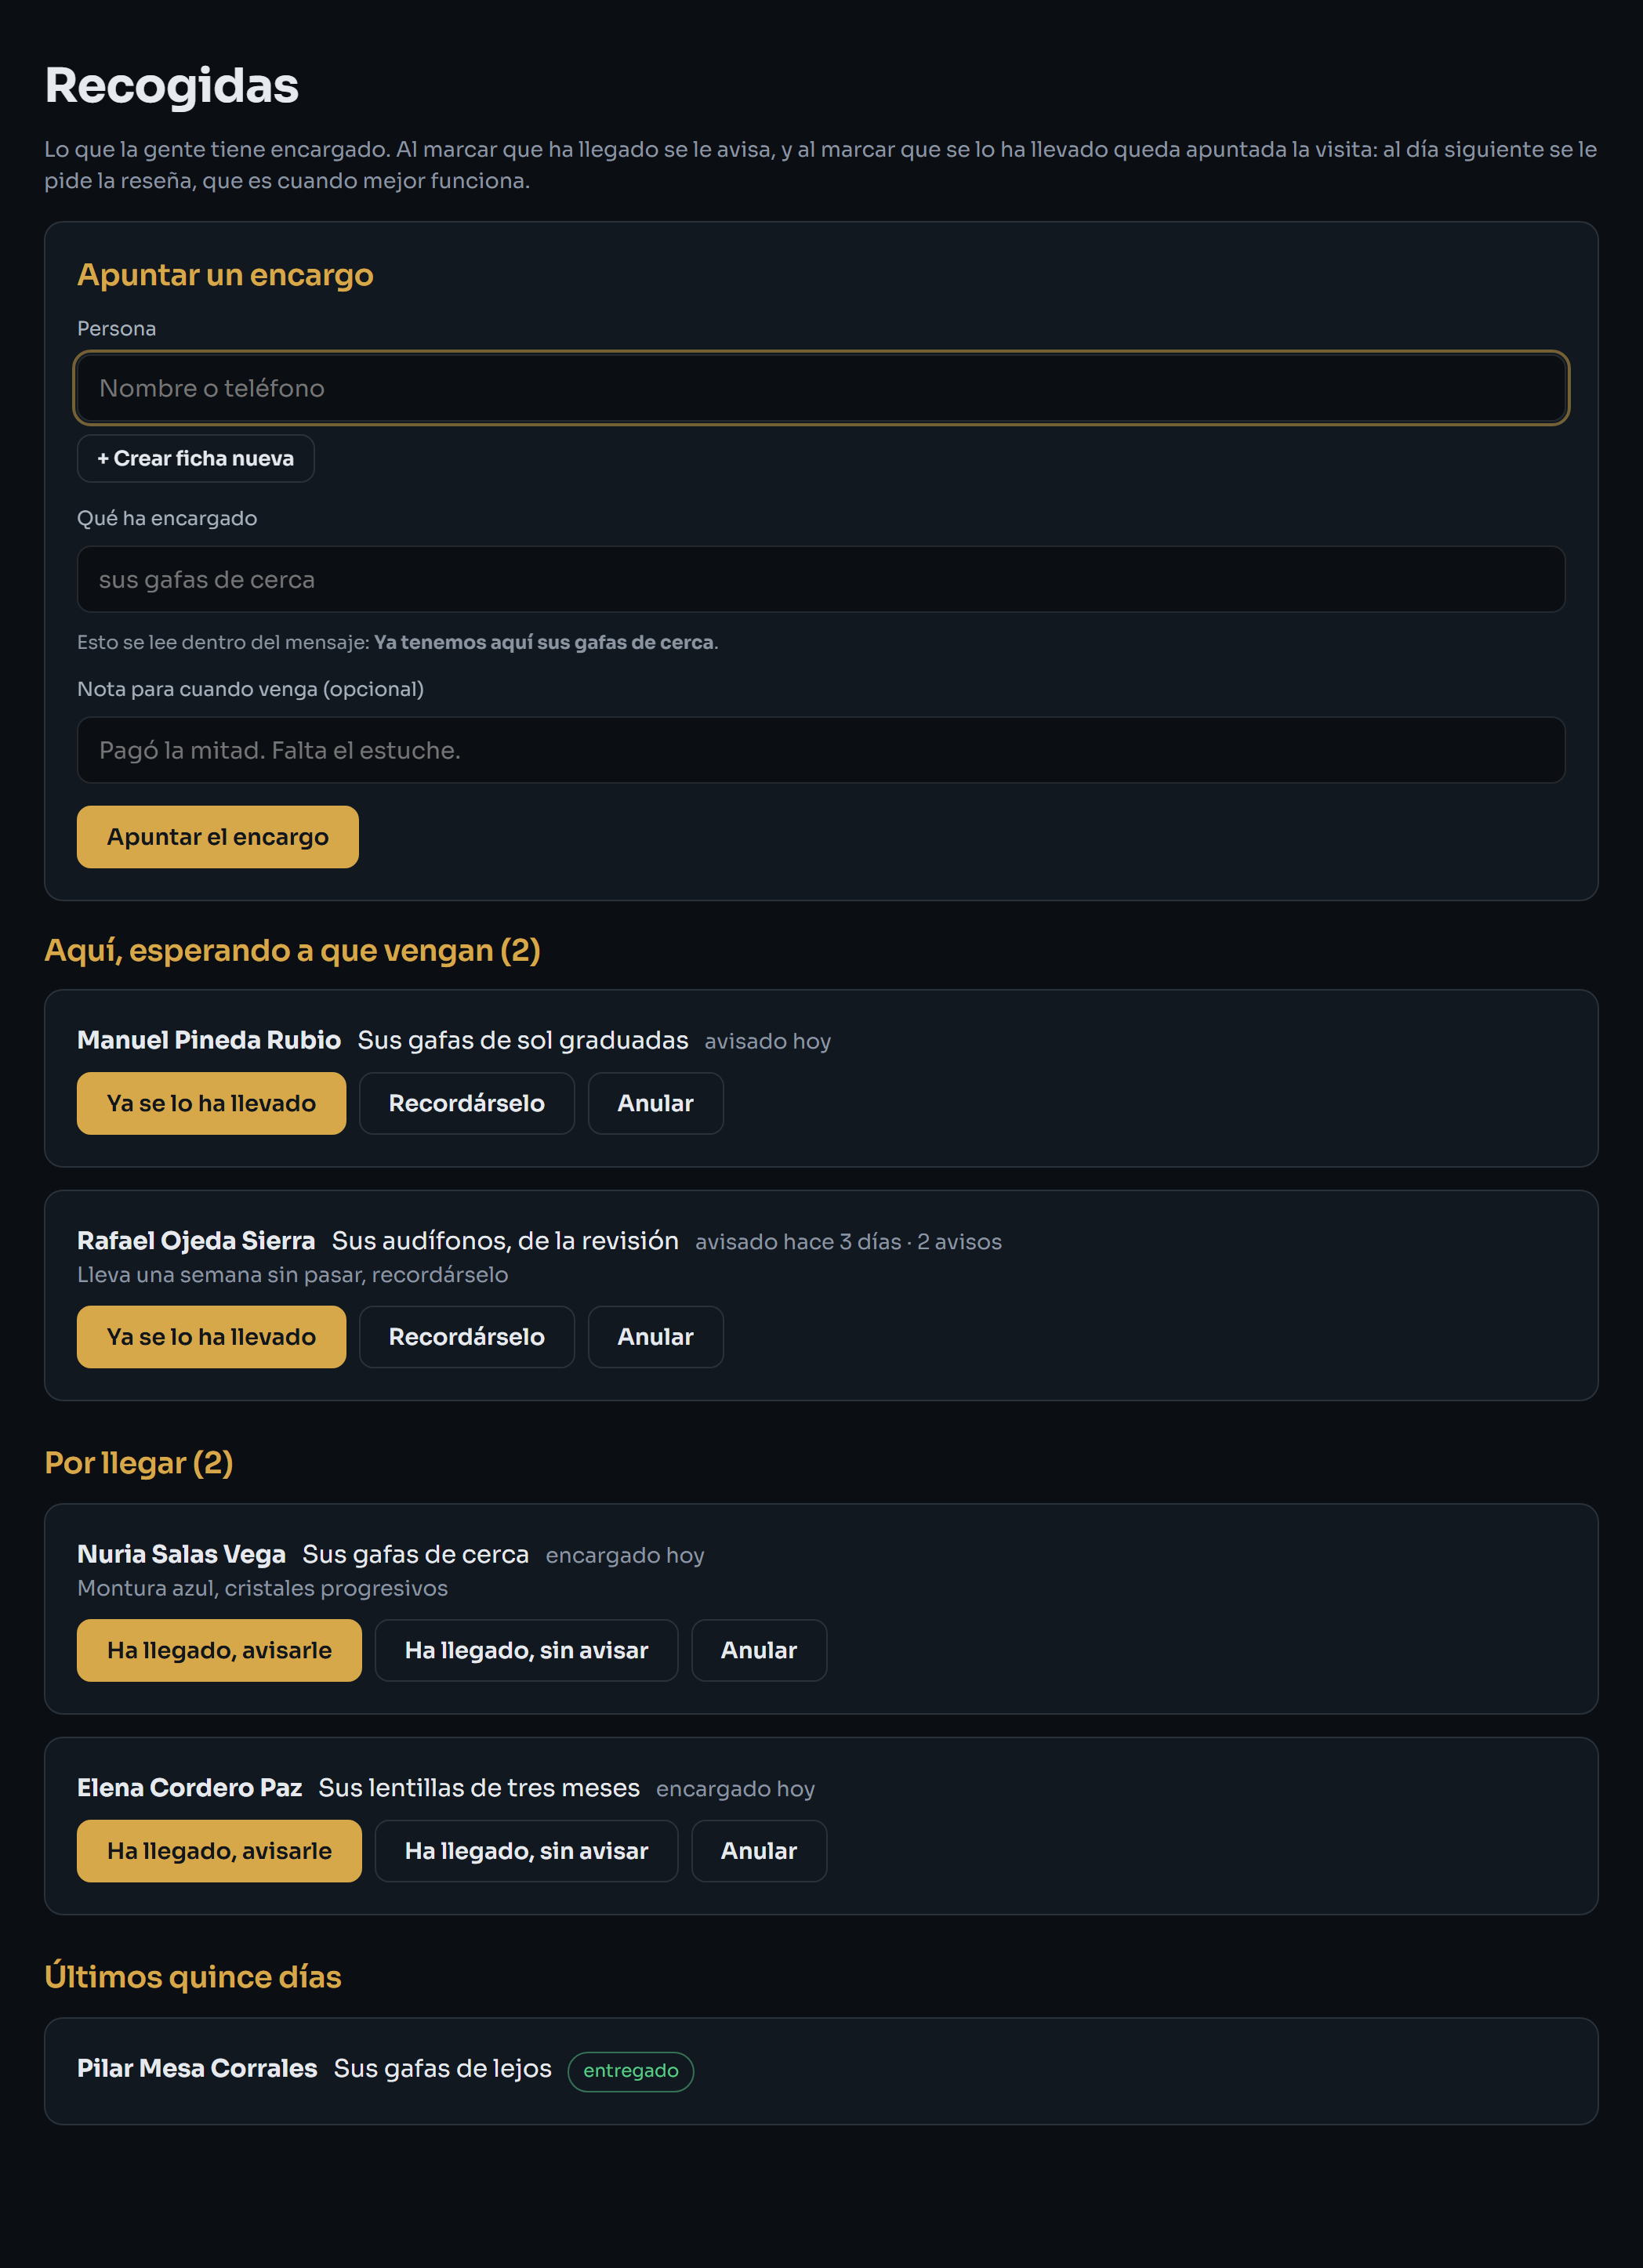Click Rafael Ojeda Sierra's name

[x=196, y=1241]
